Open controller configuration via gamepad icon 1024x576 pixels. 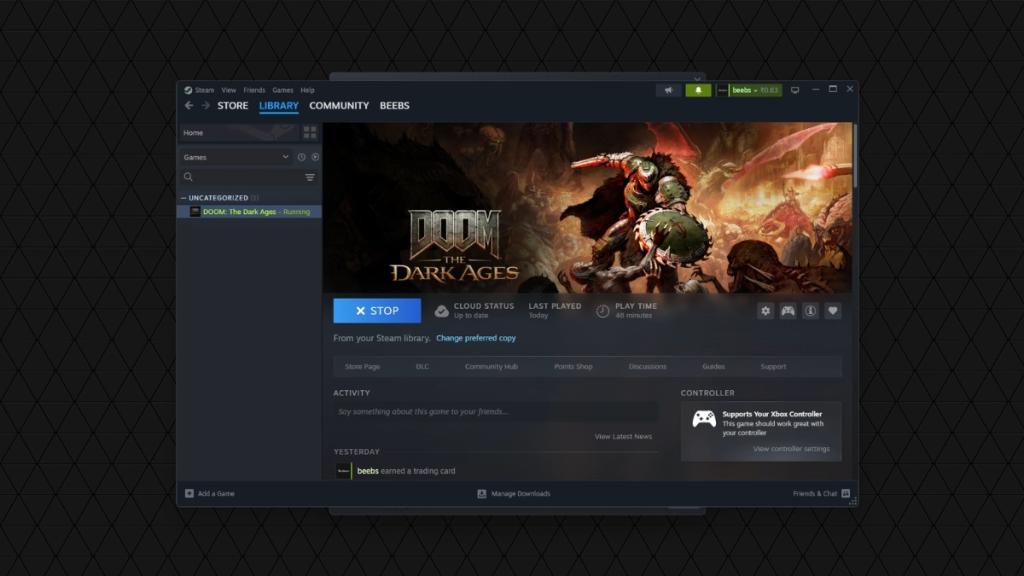pyautogui.click(x=788, y=311)
